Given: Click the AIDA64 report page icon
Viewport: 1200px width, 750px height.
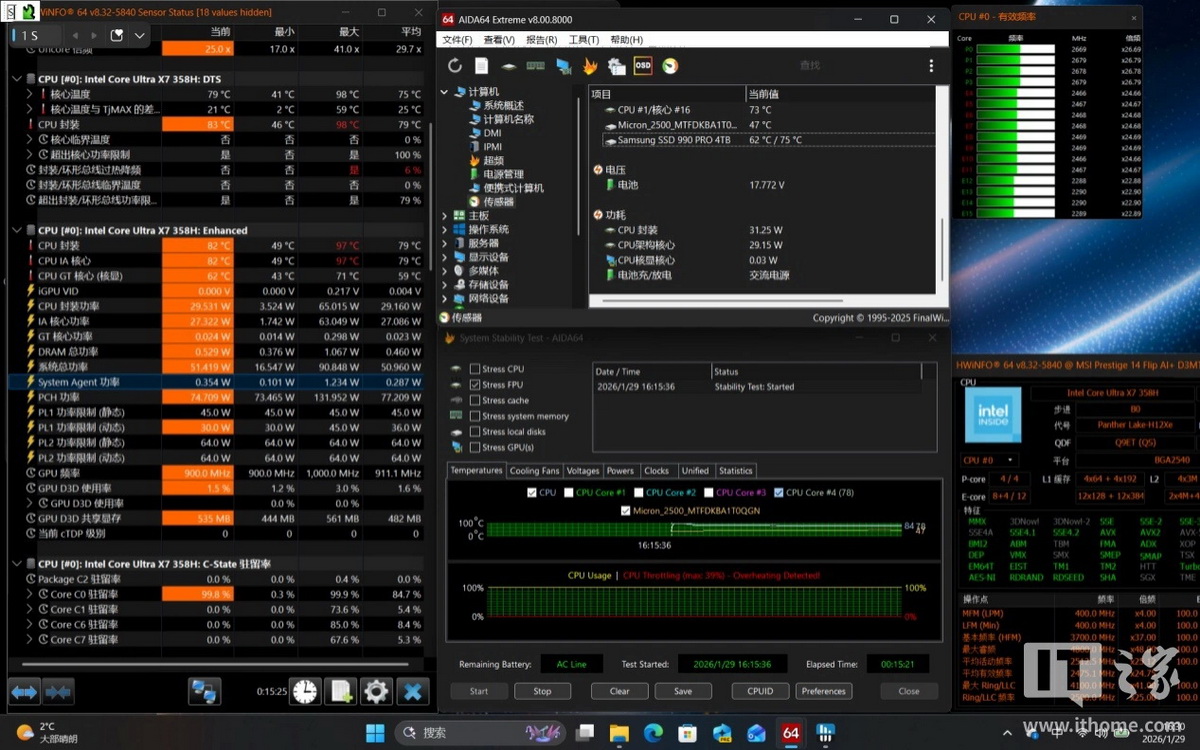Looking at the screenshot, I should (481, 66).
